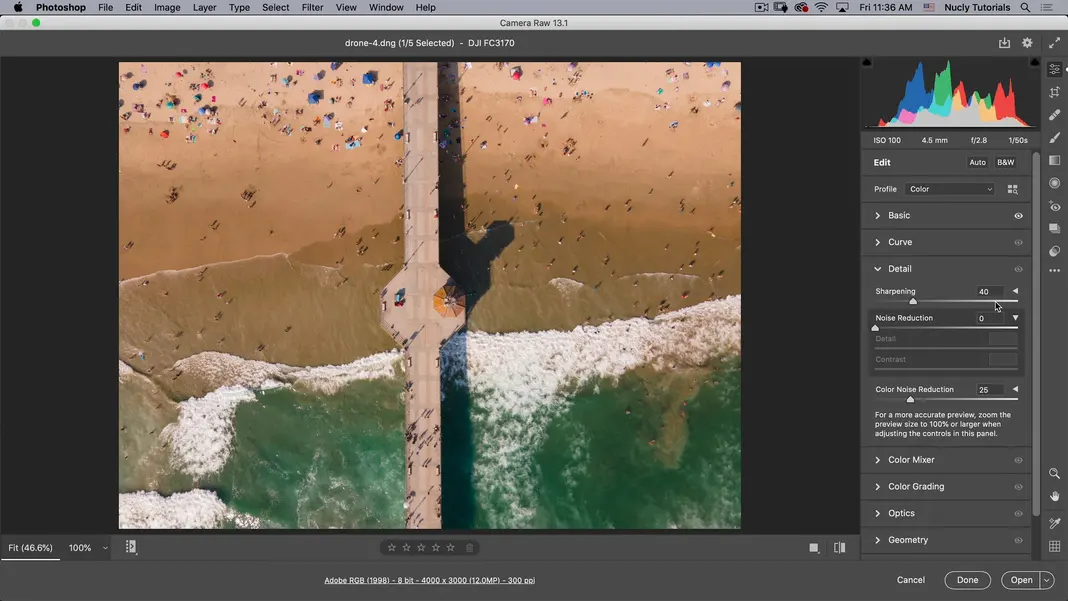This screenshot has width=1068, height=601.
Task: Select the Adjustment Brush tool
Action: (x=1054, y=138)
